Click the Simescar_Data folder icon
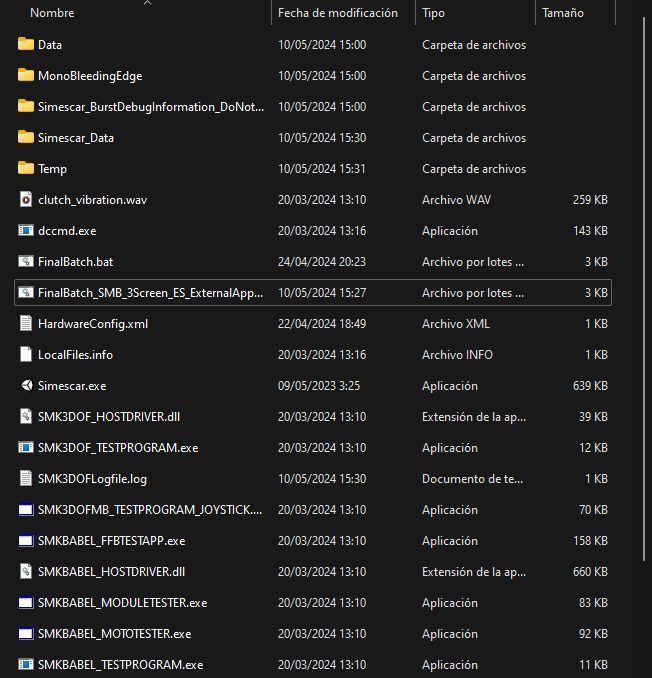 pyautogui.click(x=26, y=137)
